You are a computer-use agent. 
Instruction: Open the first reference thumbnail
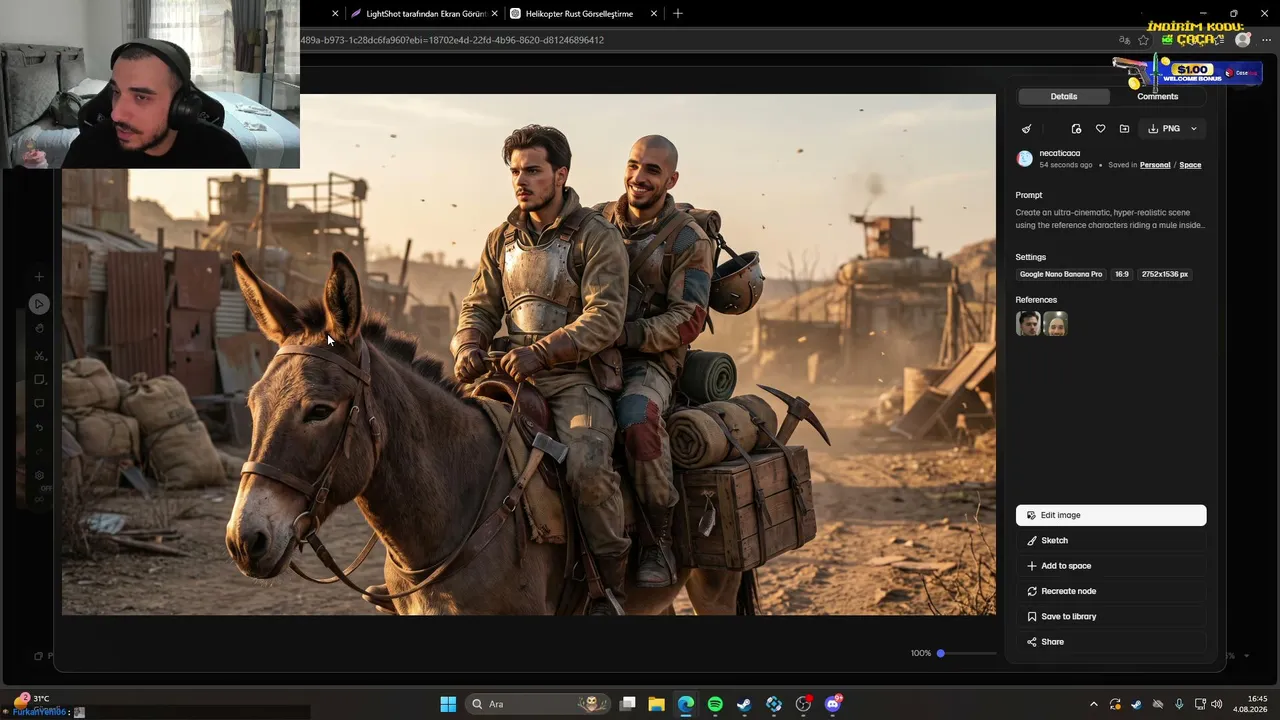coord(1028,323)
